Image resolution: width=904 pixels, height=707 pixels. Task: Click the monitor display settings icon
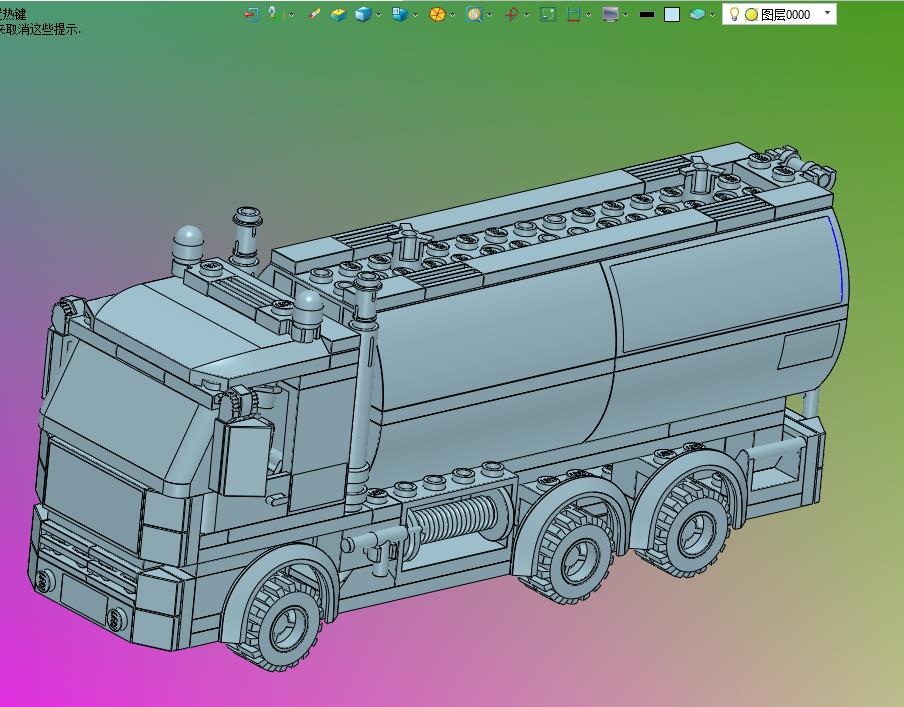click(x=610, y=14)
